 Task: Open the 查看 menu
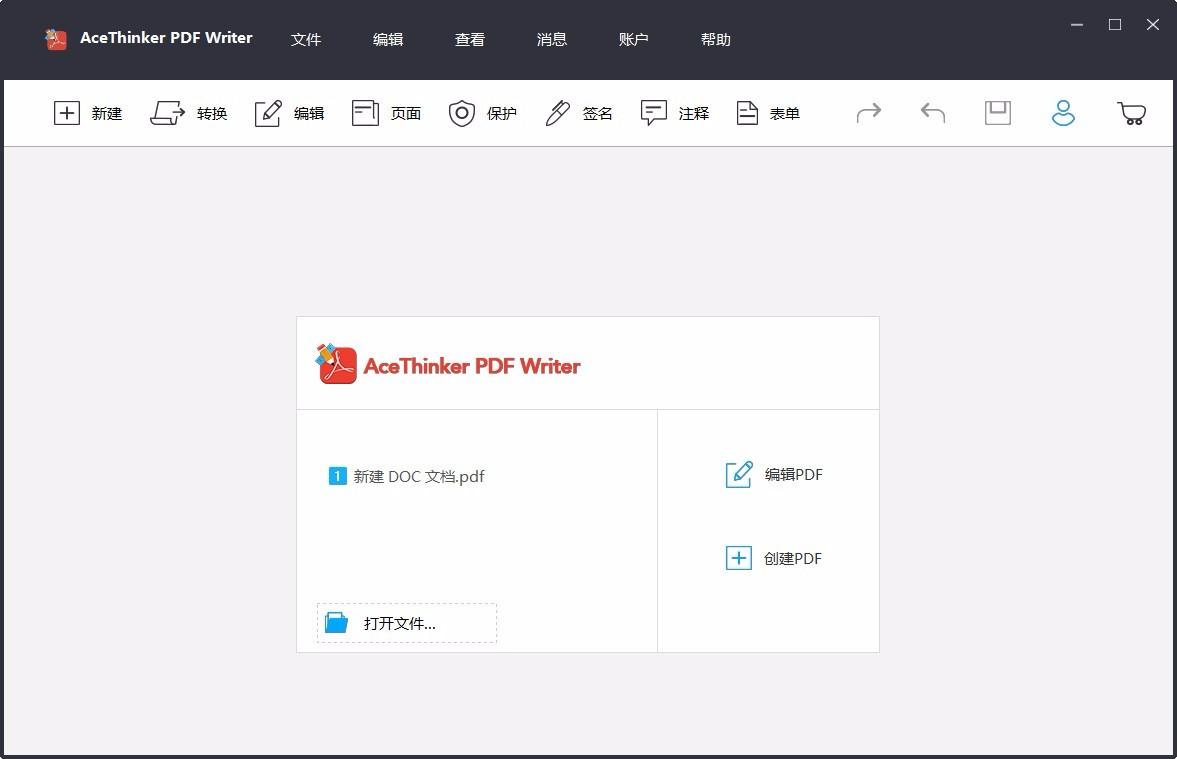(x=470, y=39)
